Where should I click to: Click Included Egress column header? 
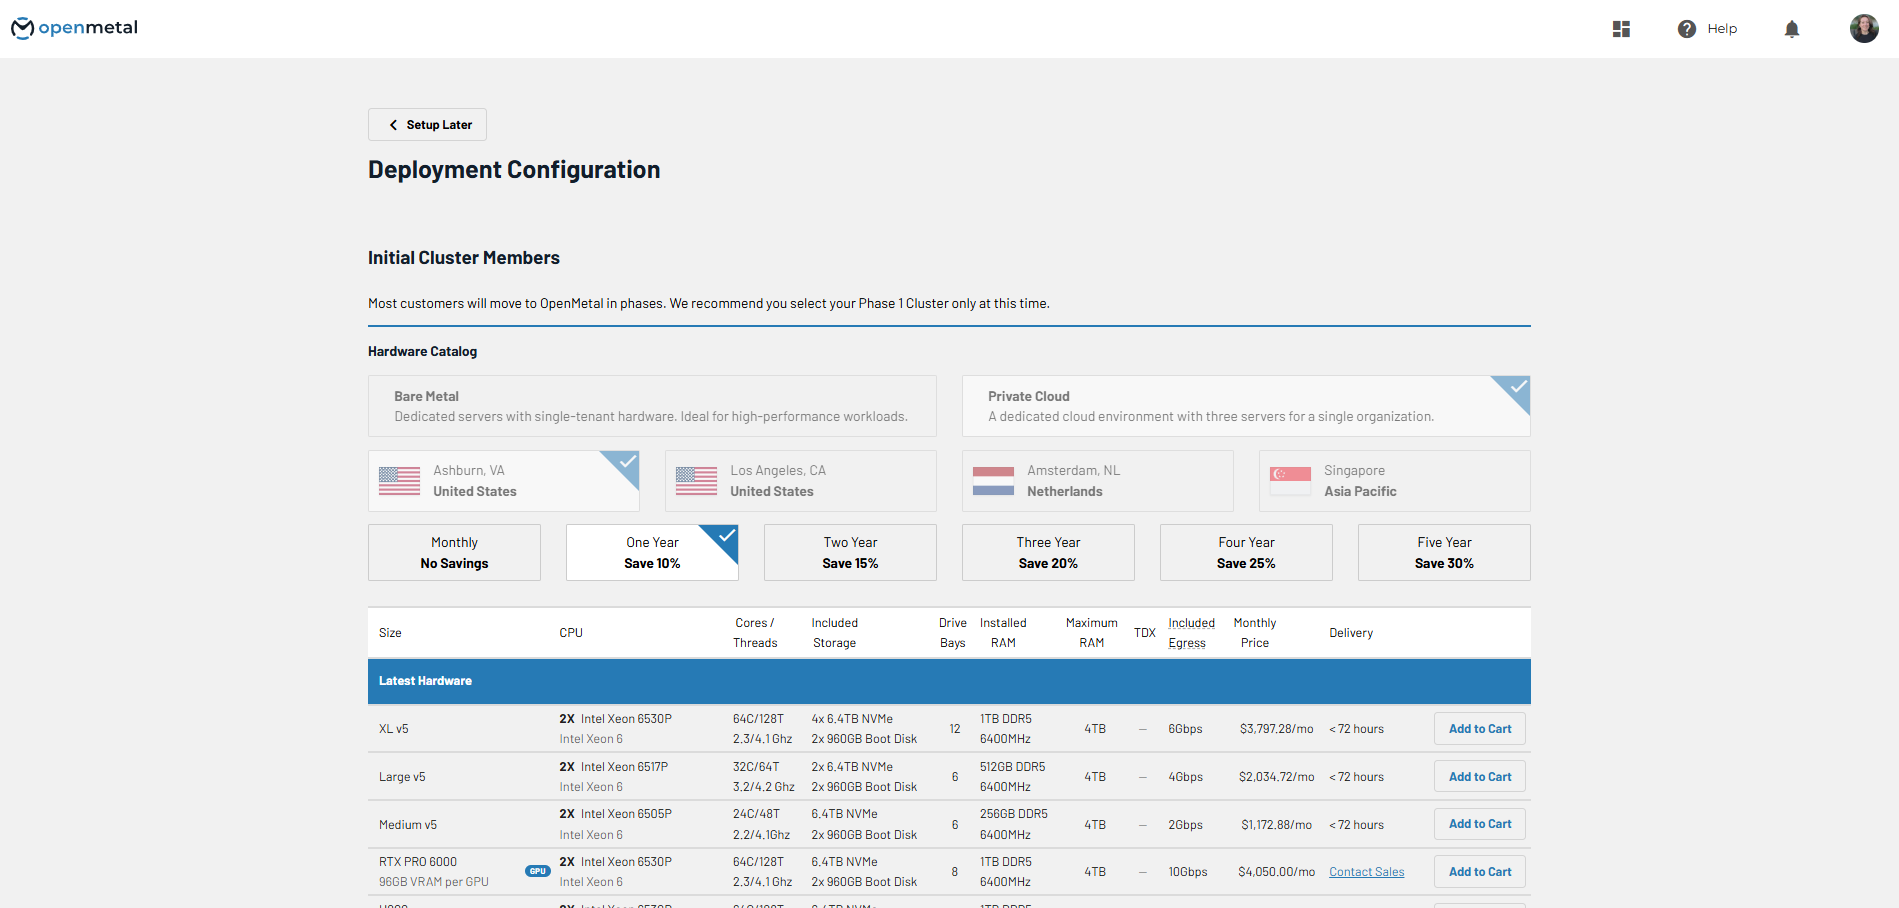(1191, 633)
